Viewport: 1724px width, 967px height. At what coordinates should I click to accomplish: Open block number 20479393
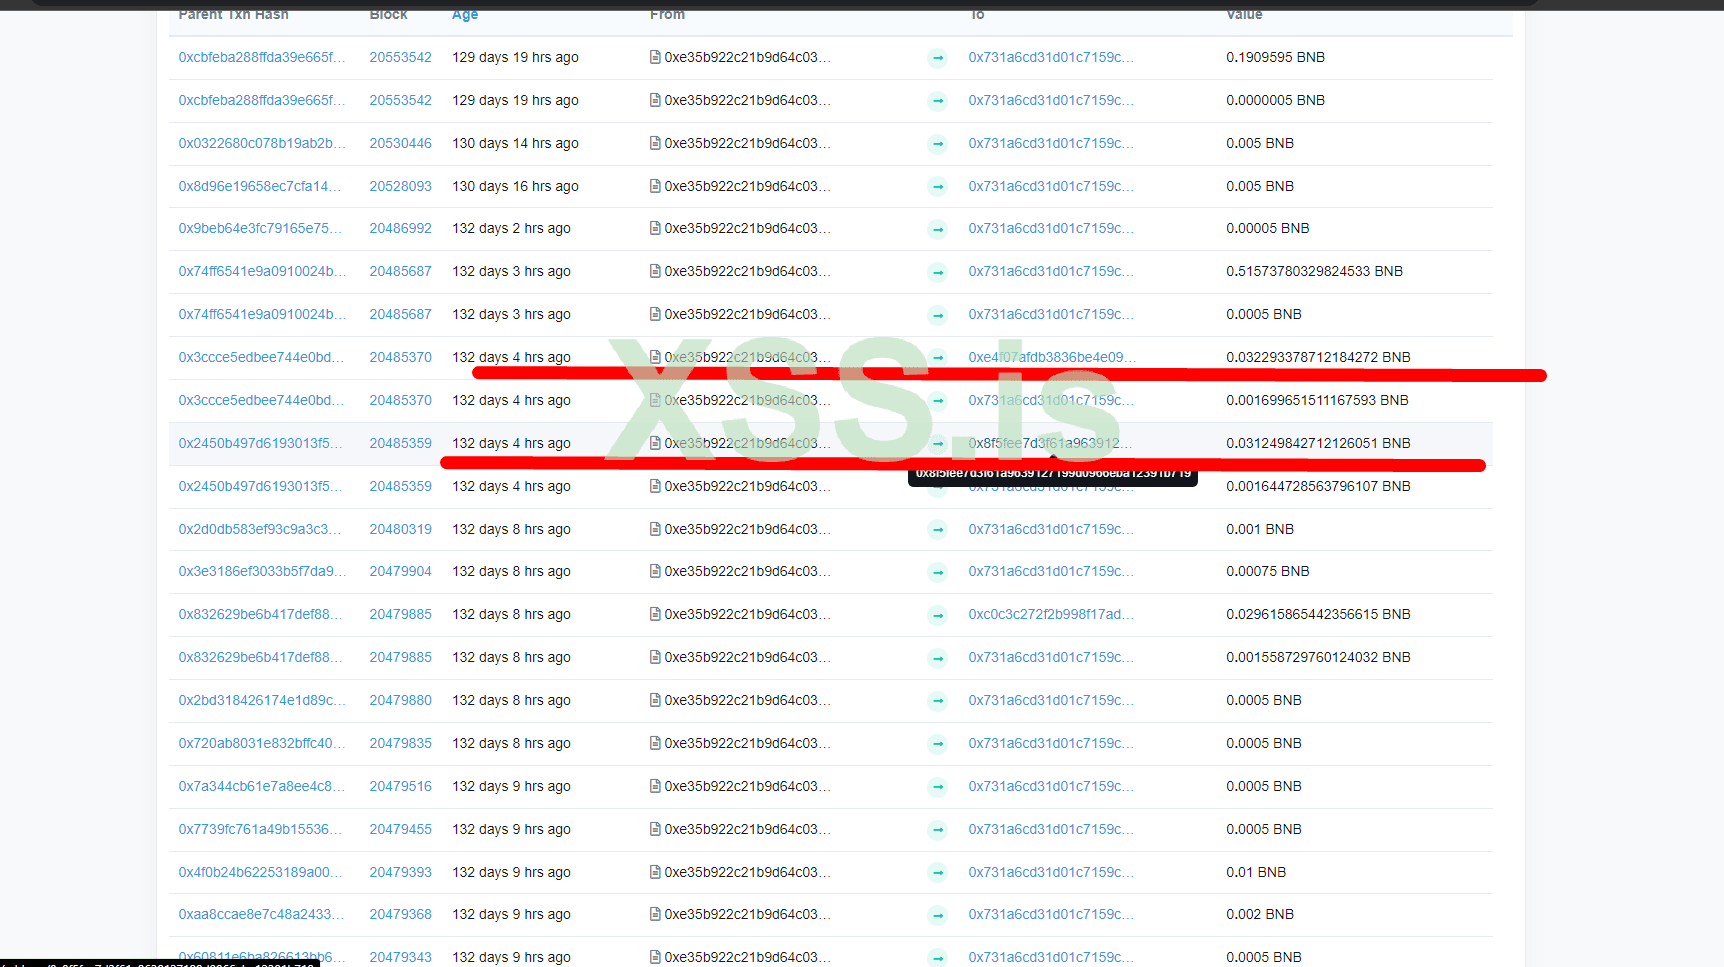[x=401, y=872]
